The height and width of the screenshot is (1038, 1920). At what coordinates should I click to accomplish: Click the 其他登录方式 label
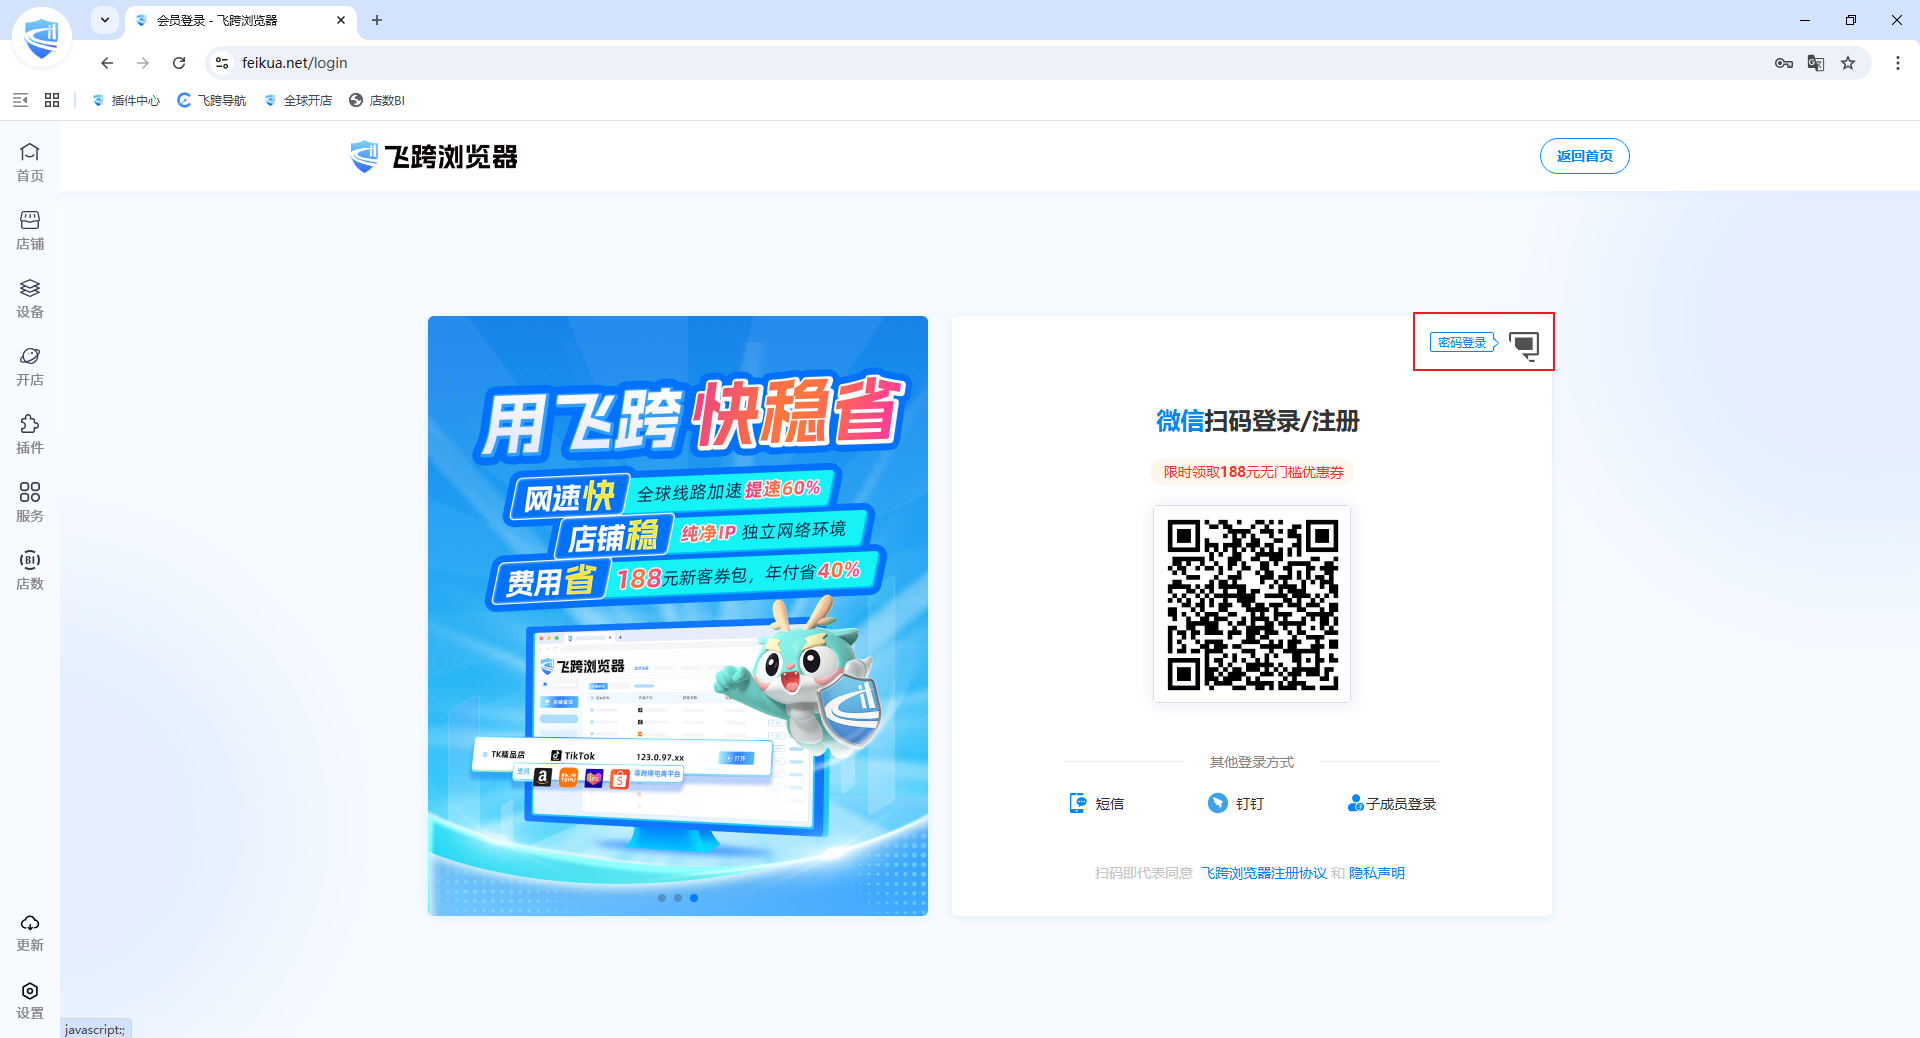tap(1252, 762)
